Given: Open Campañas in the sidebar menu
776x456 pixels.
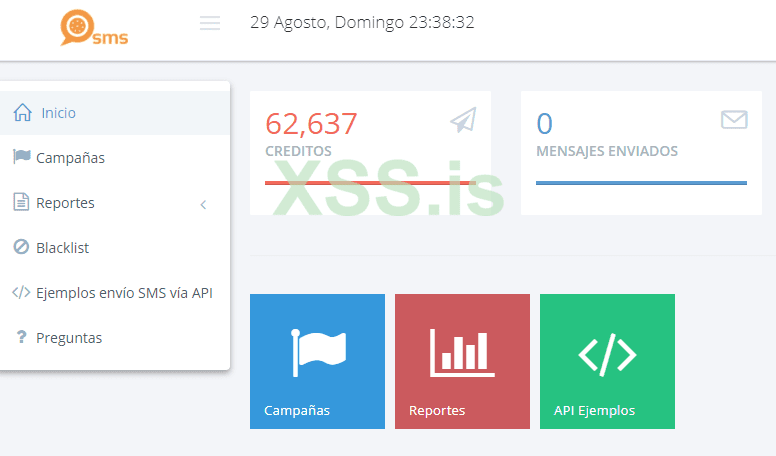Looking at the screenshot, I should tap(115, 158).
